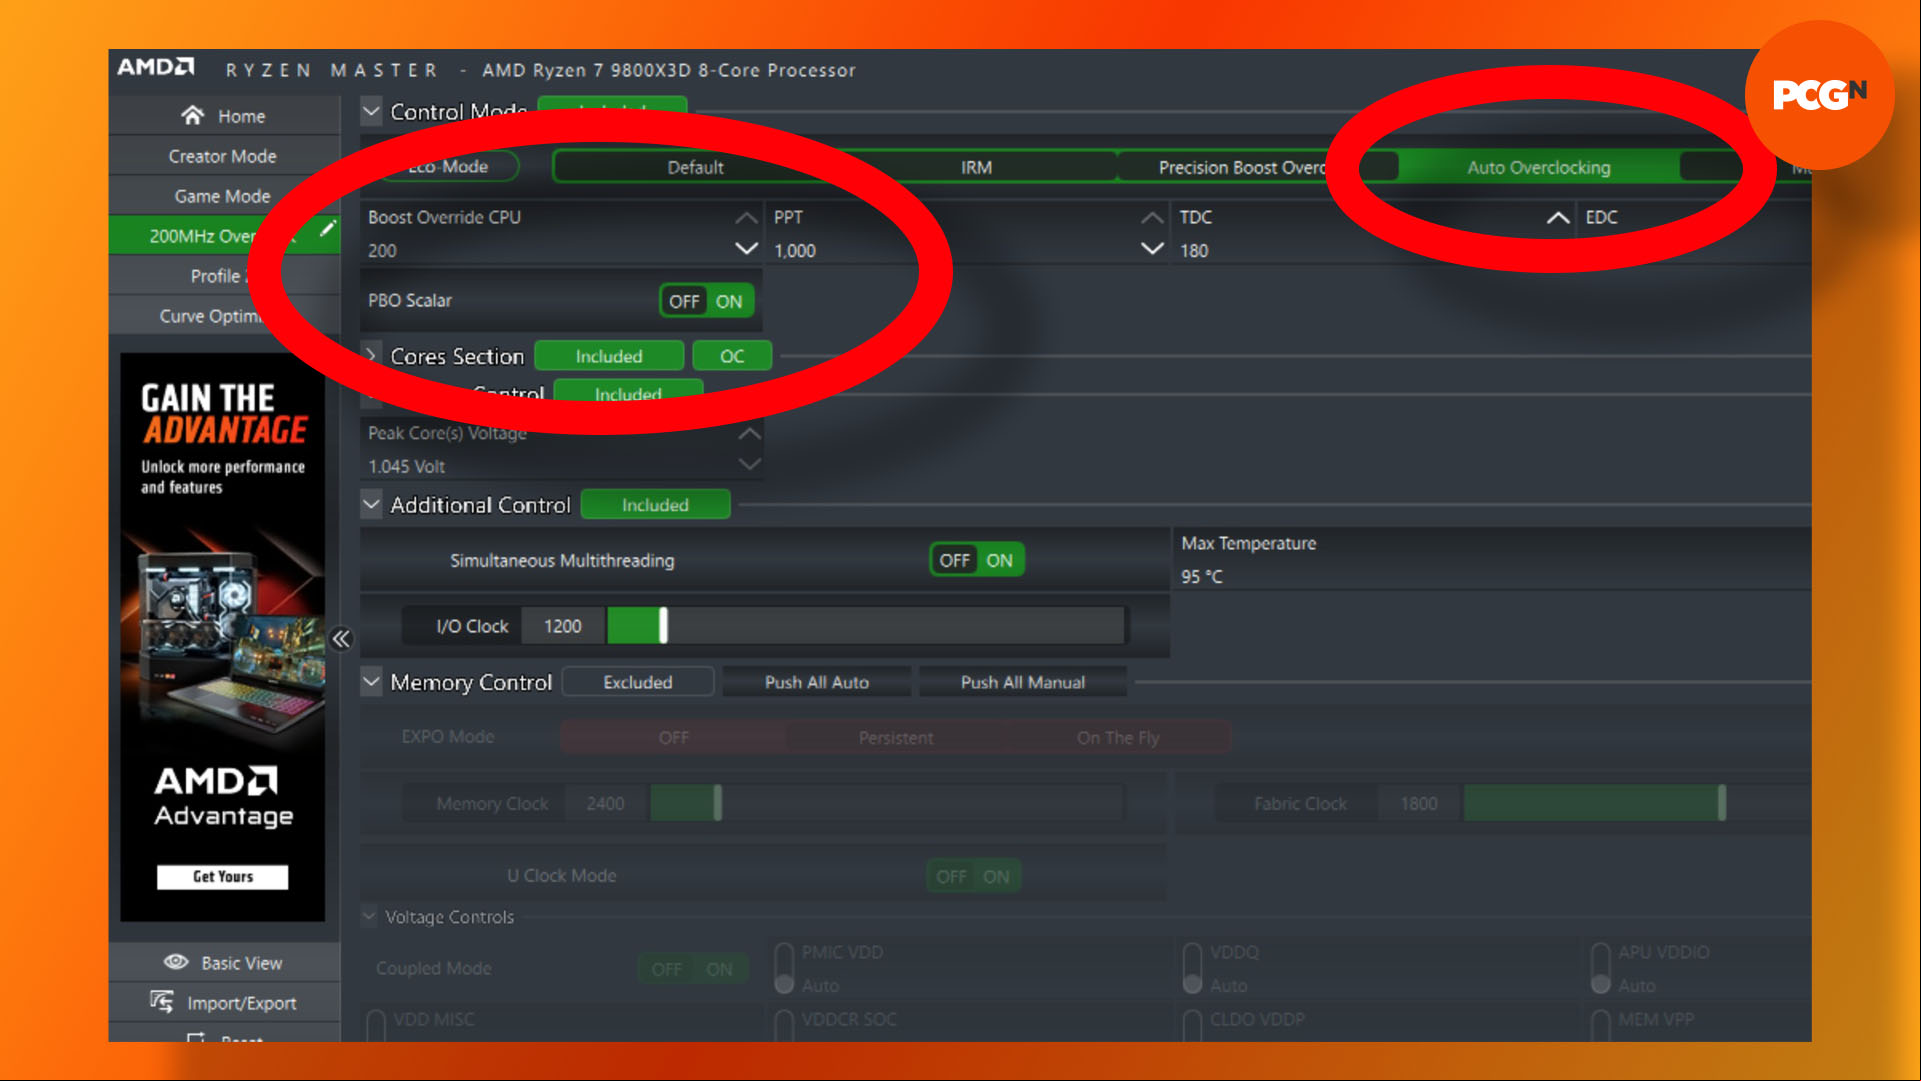Toggle U Clock Mode switch
This screenshot has height=1081, width=1921.
(973, 876)
